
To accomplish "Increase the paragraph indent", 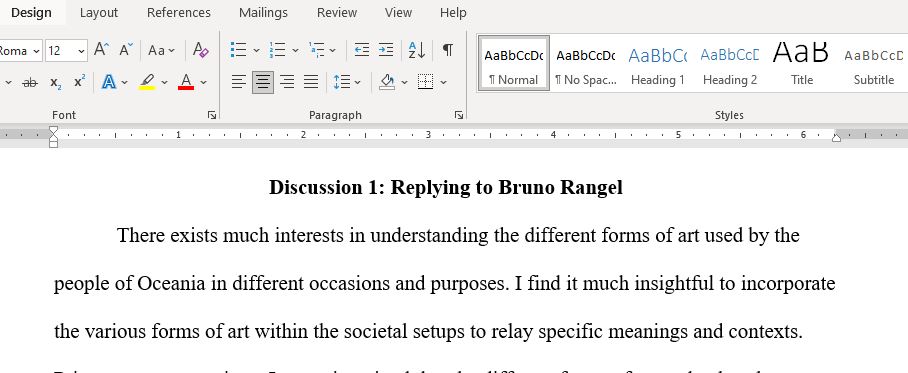I will pos(386,50).
